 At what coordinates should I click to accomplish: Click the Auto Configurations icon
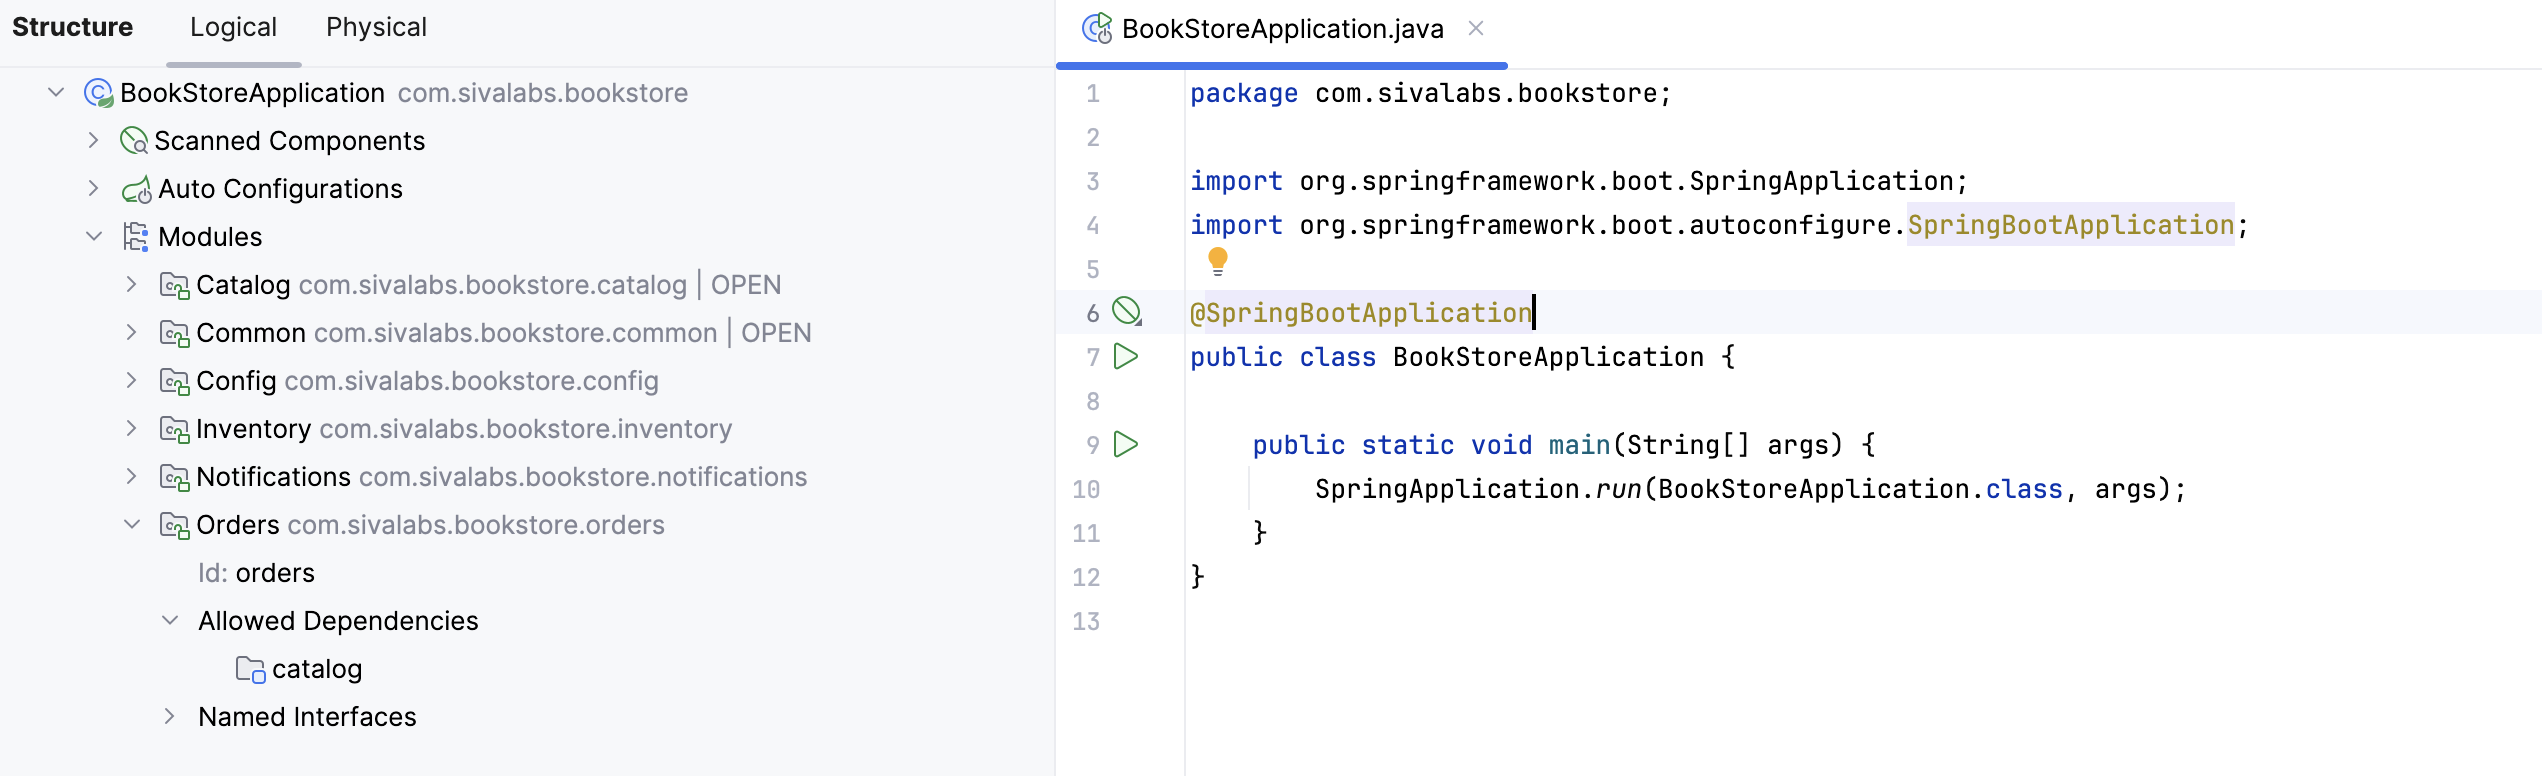136,189
